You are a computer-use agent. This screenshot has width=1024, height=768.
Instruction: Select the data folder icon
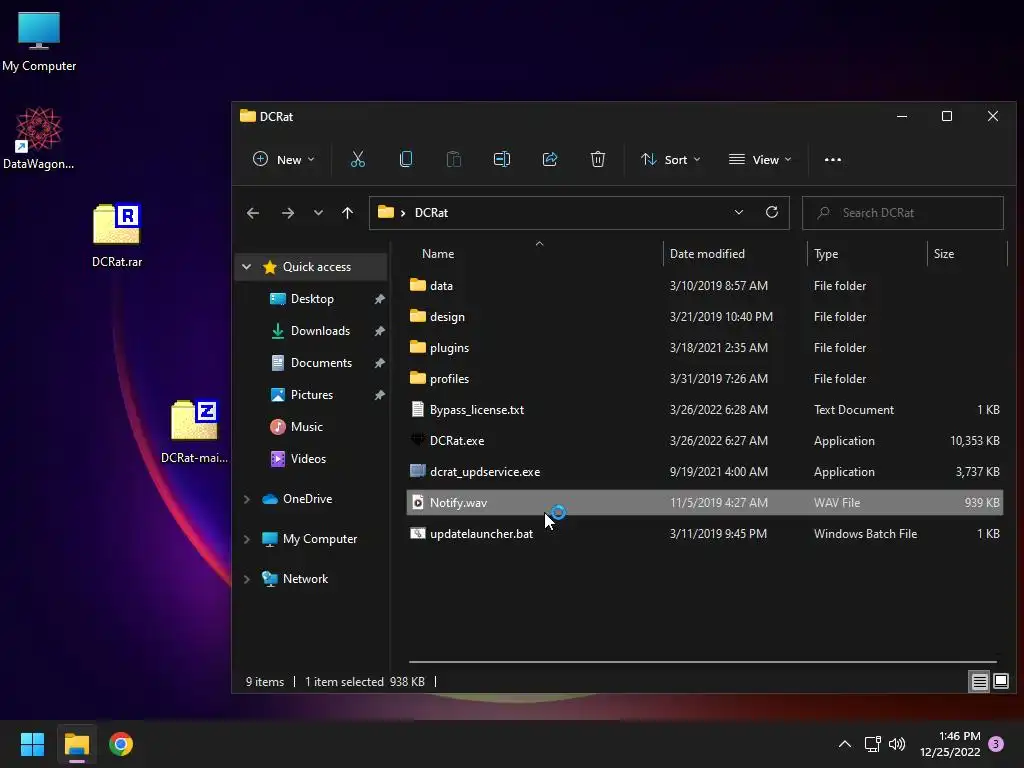(418, 285)
